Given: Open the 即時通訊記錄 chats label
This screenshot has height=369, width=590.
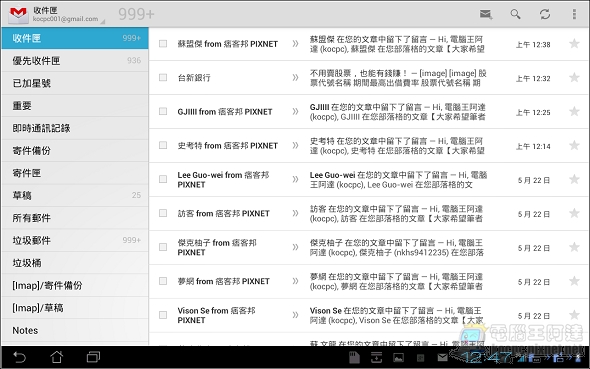Looking at the screenshot, I should pos(75,128).
